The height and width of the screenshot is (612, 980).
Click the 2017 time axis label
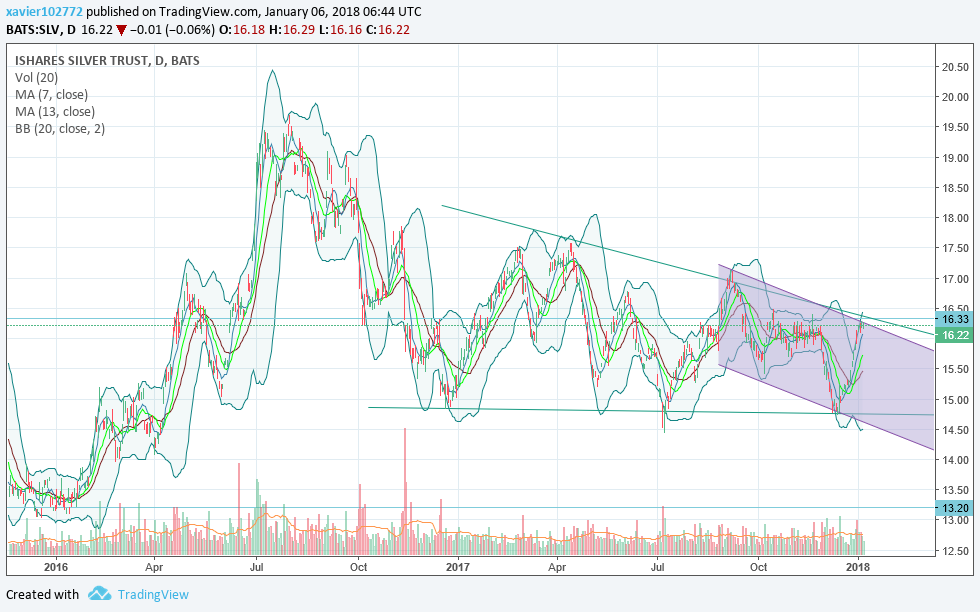(458, 567)
